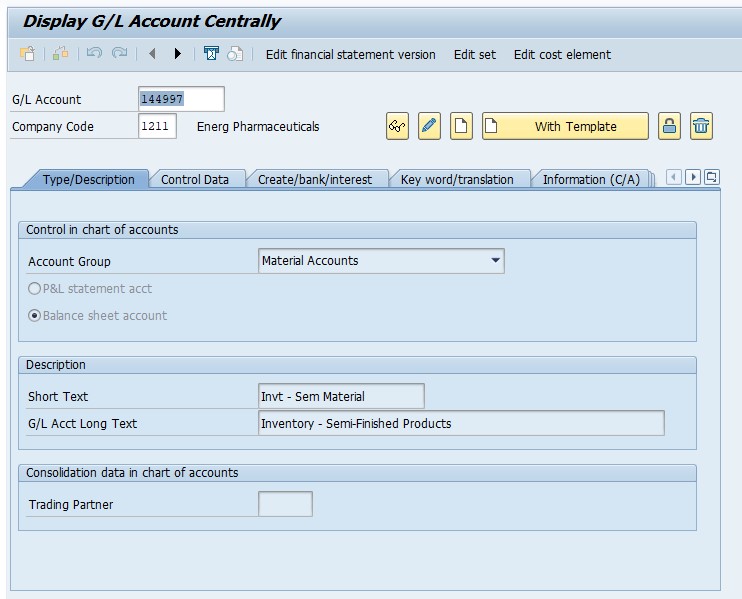
Task: Click the Display glasses icon button
Action: point(398,126)
